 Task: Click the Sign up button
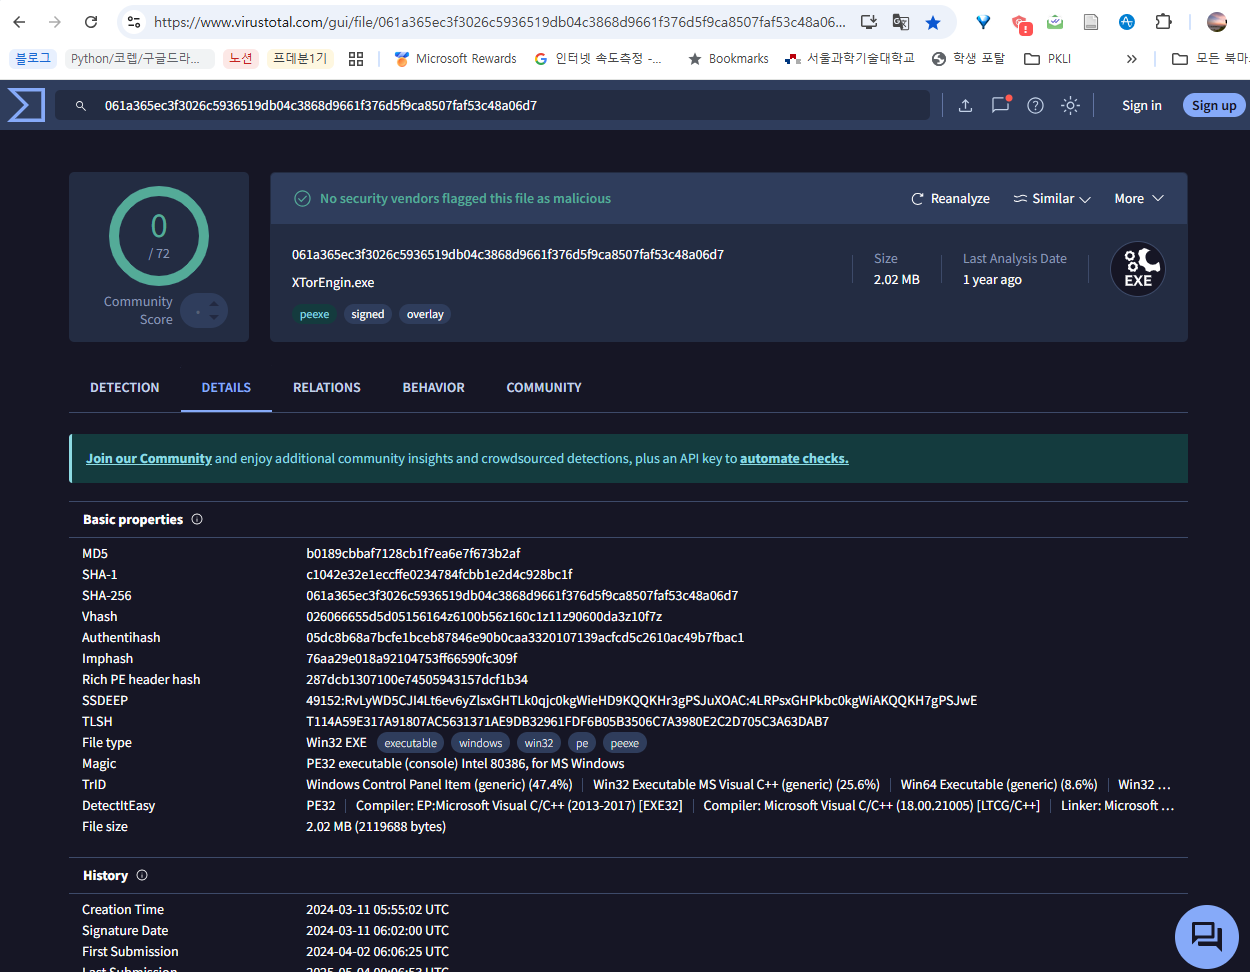[1214, 105]
